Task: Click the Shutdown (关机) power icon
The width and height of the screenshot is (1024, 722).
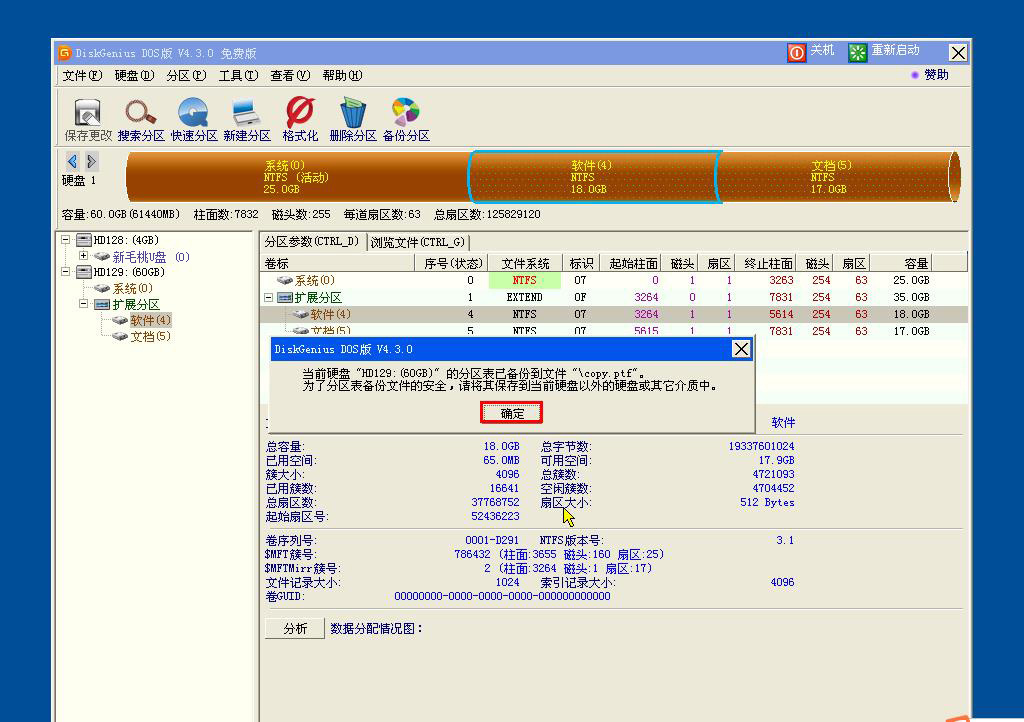Action: coord(796,52)
